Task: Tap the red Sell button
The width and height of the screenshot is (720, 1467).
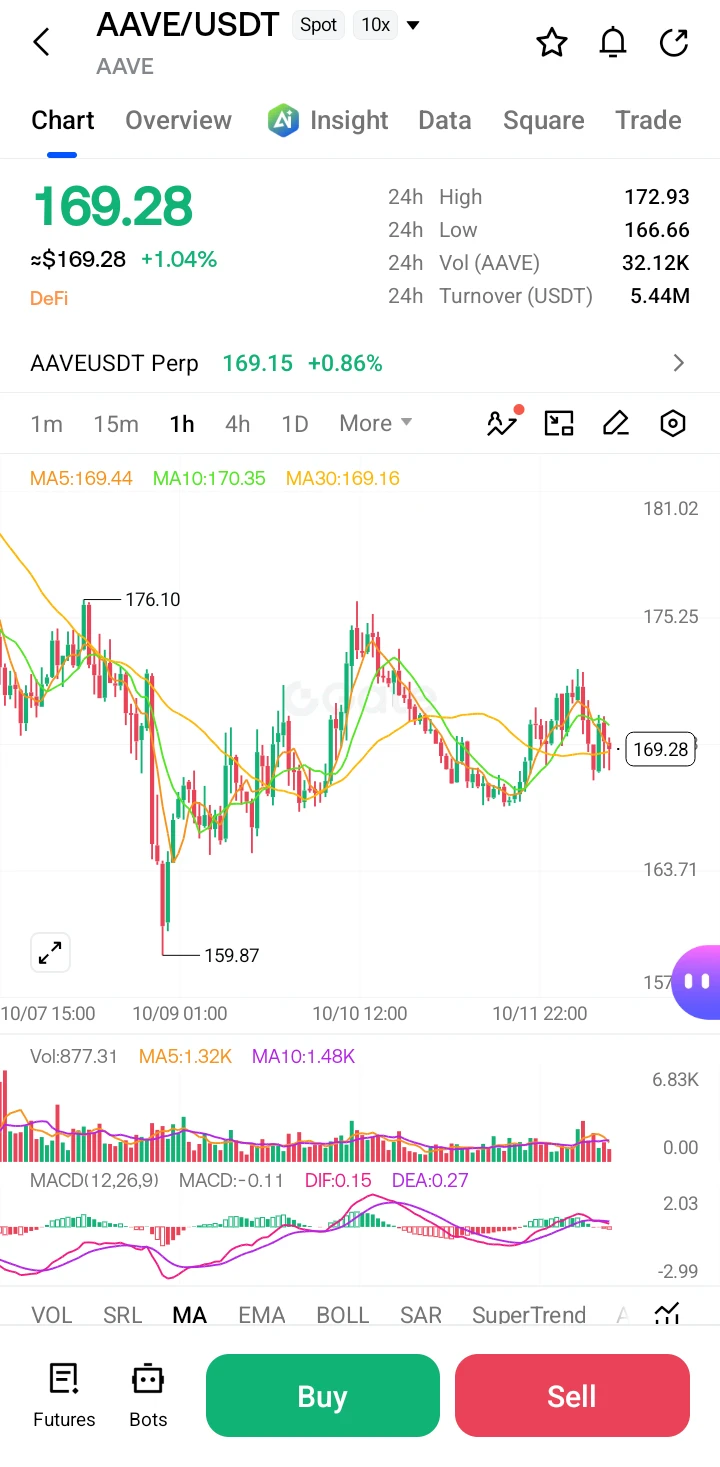Action: click(572, 1395)
